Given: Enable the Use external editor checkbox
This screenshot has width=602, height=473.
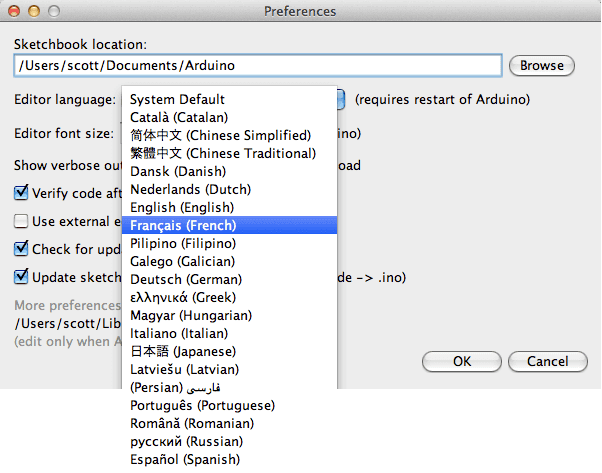Looking at the screenshot, I should (21, 221).
